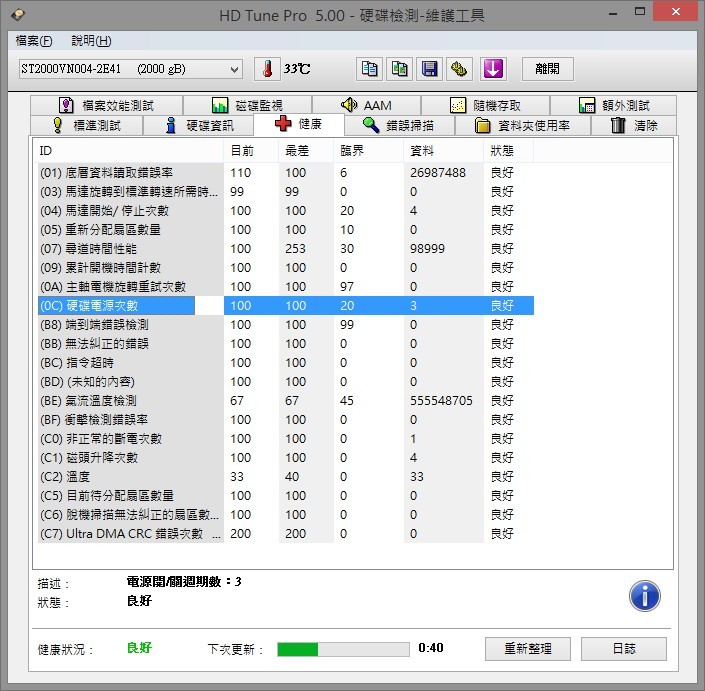Click the 重新整理 button
Image resolution: width=705 pixels, height=691 pixels.
click(528, 649)
